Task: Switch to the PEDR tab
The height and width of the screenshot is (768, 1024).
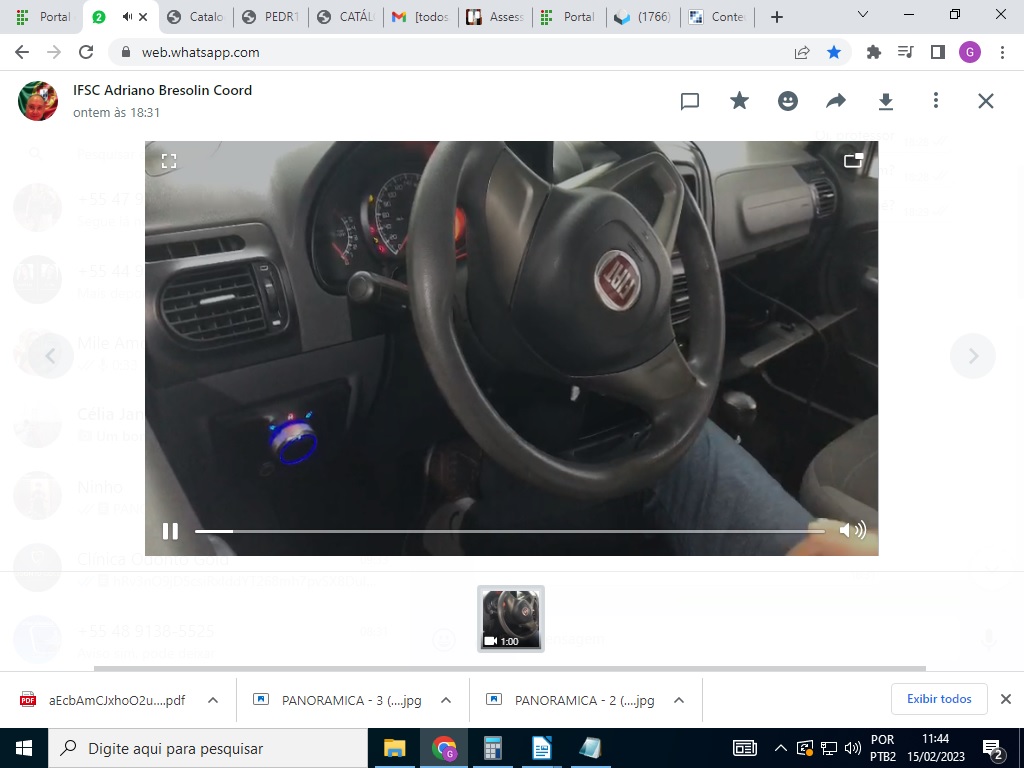Action: 271,17
